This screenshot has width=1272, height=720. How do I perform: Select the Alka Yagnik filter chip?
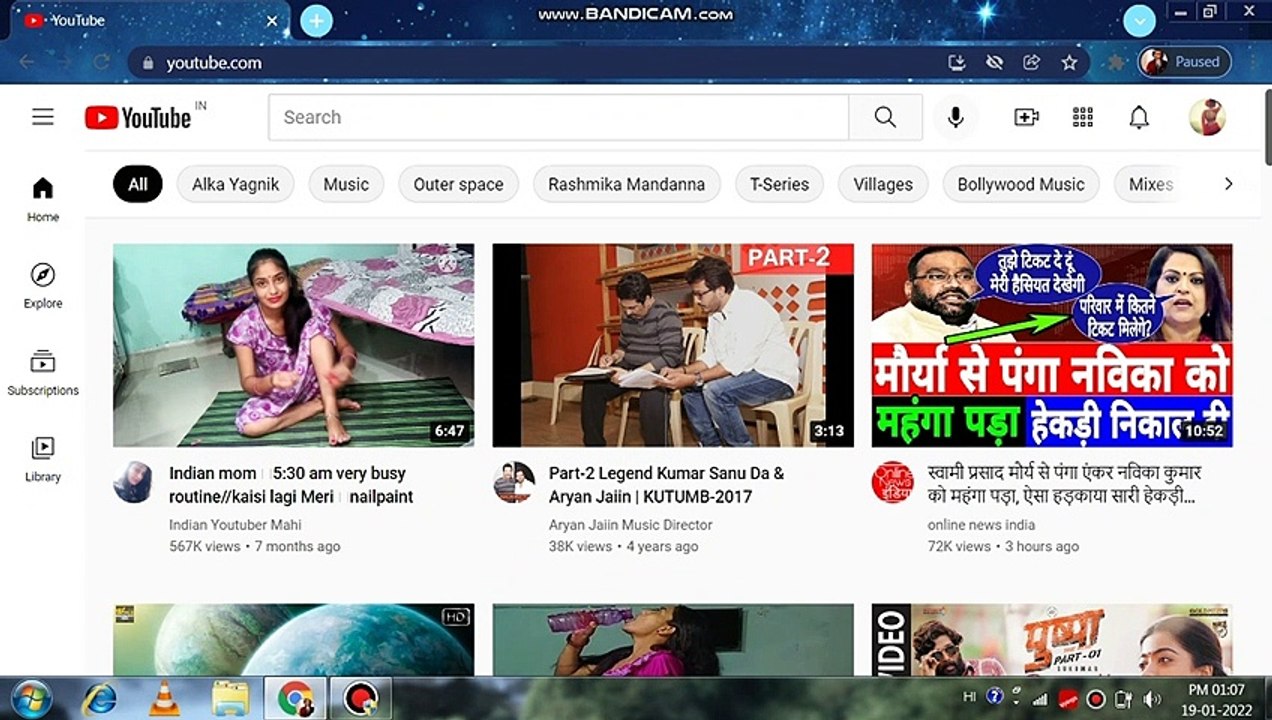point(236,184)
